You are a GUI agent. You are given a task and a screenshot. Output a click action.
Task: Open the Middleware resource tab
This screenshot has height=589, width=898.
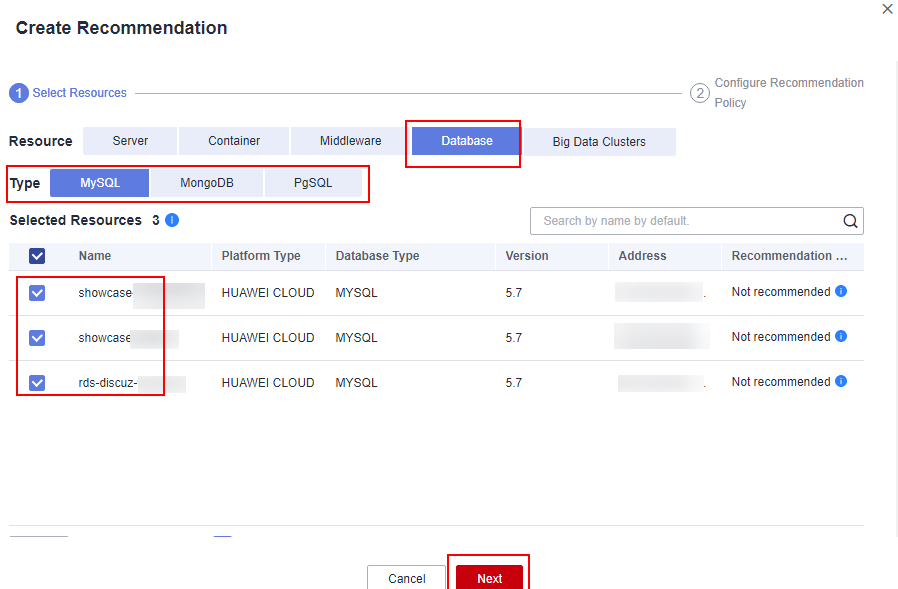coord(350,141)
